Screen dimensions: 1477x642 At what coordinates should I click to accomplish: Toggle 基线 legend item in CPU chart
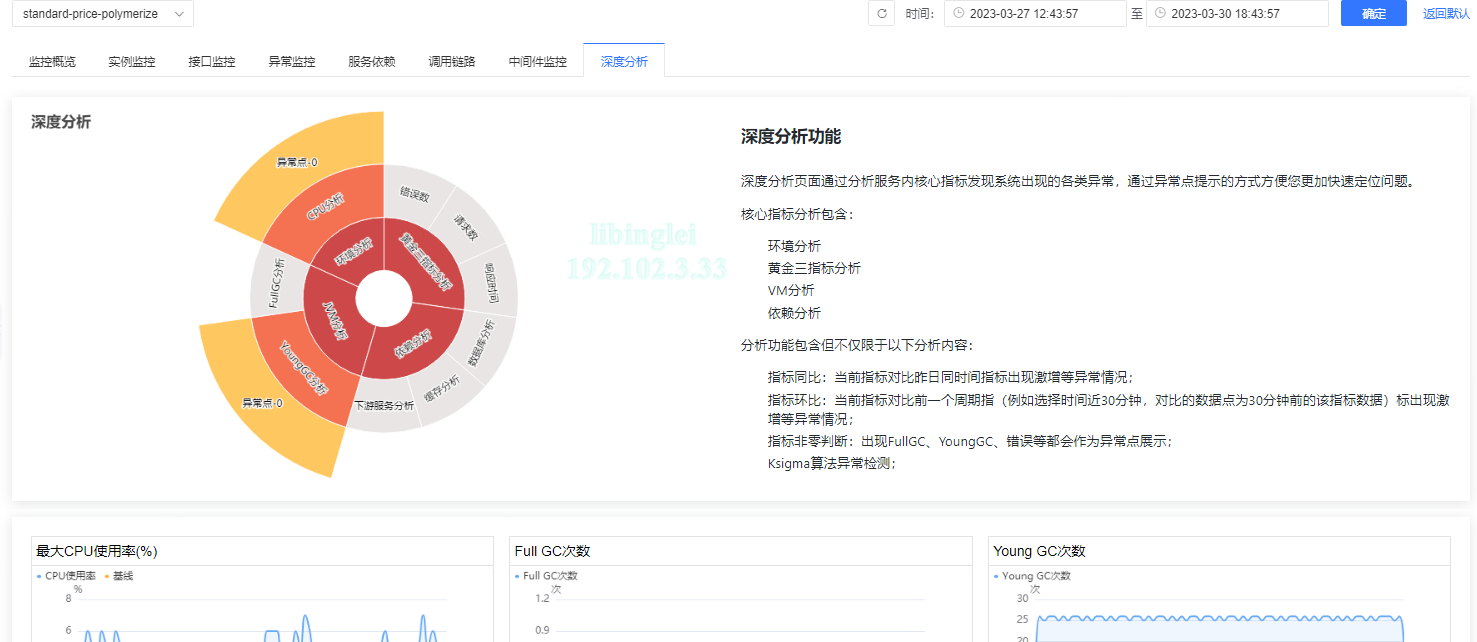pos(118,576)
